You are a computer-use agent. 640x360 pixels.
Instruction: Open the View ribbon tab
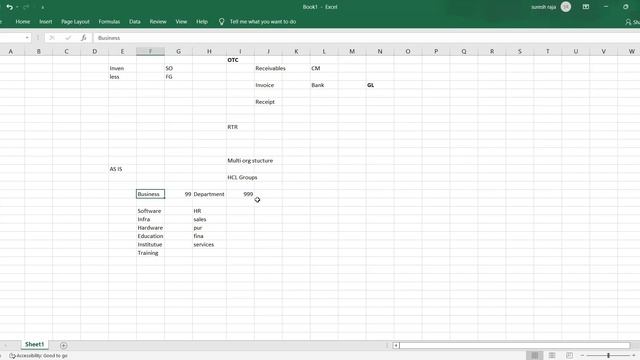coord(181,22)
